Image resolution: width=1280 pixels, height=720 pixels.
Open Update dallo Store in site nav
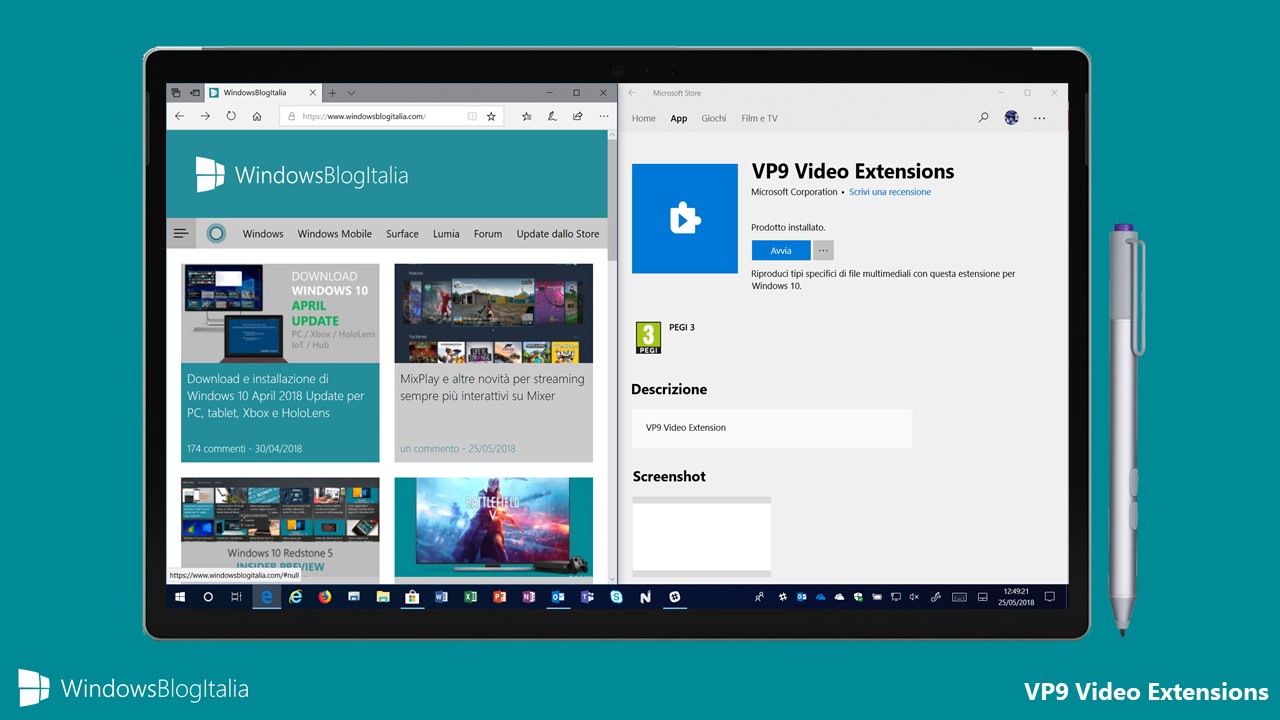tap(558, 234)
